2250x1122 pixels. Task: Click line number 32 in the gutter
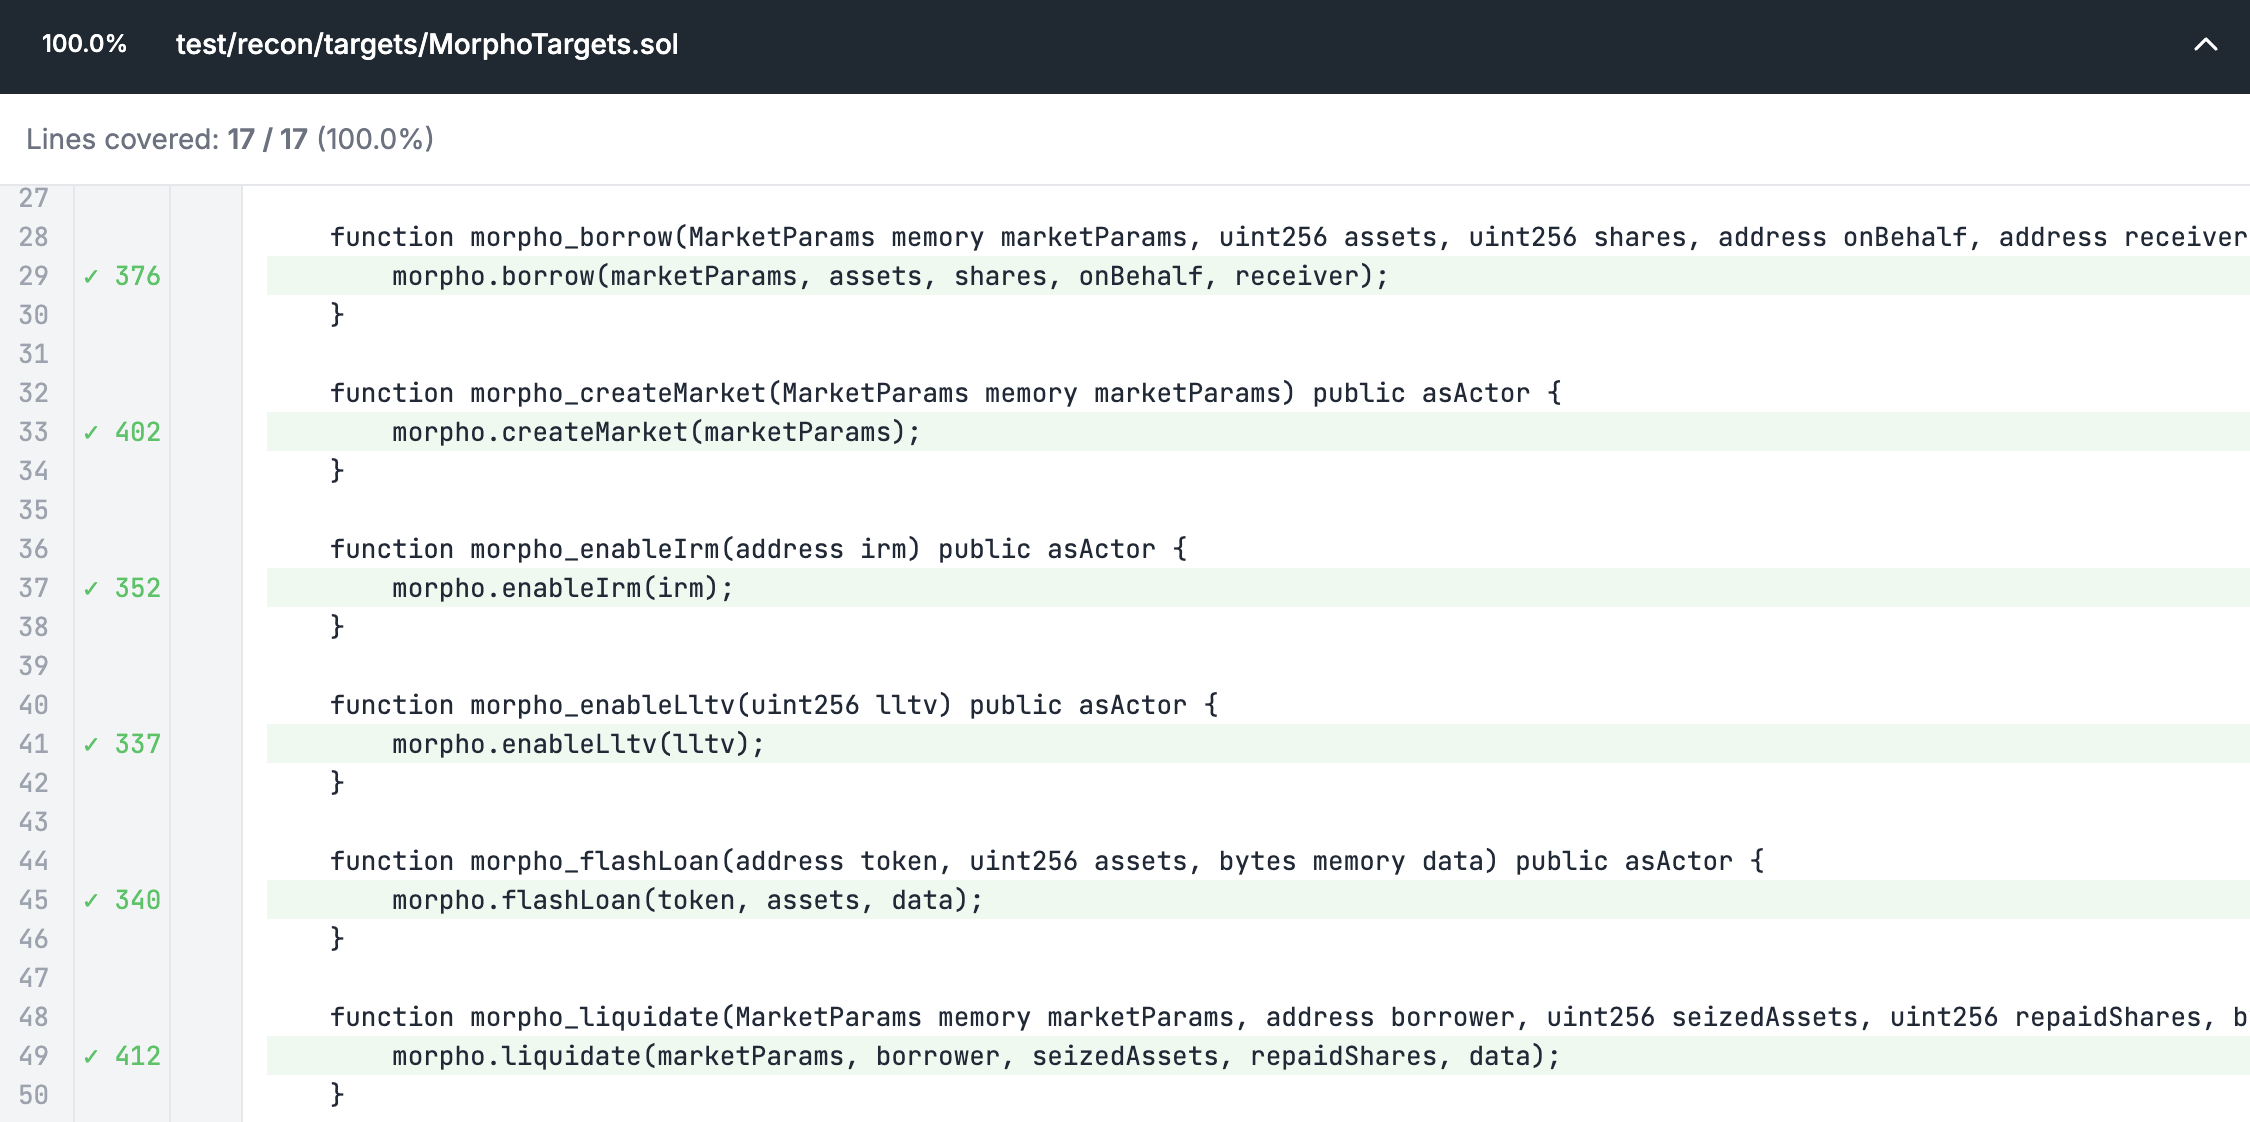click(x=34, y=393)
